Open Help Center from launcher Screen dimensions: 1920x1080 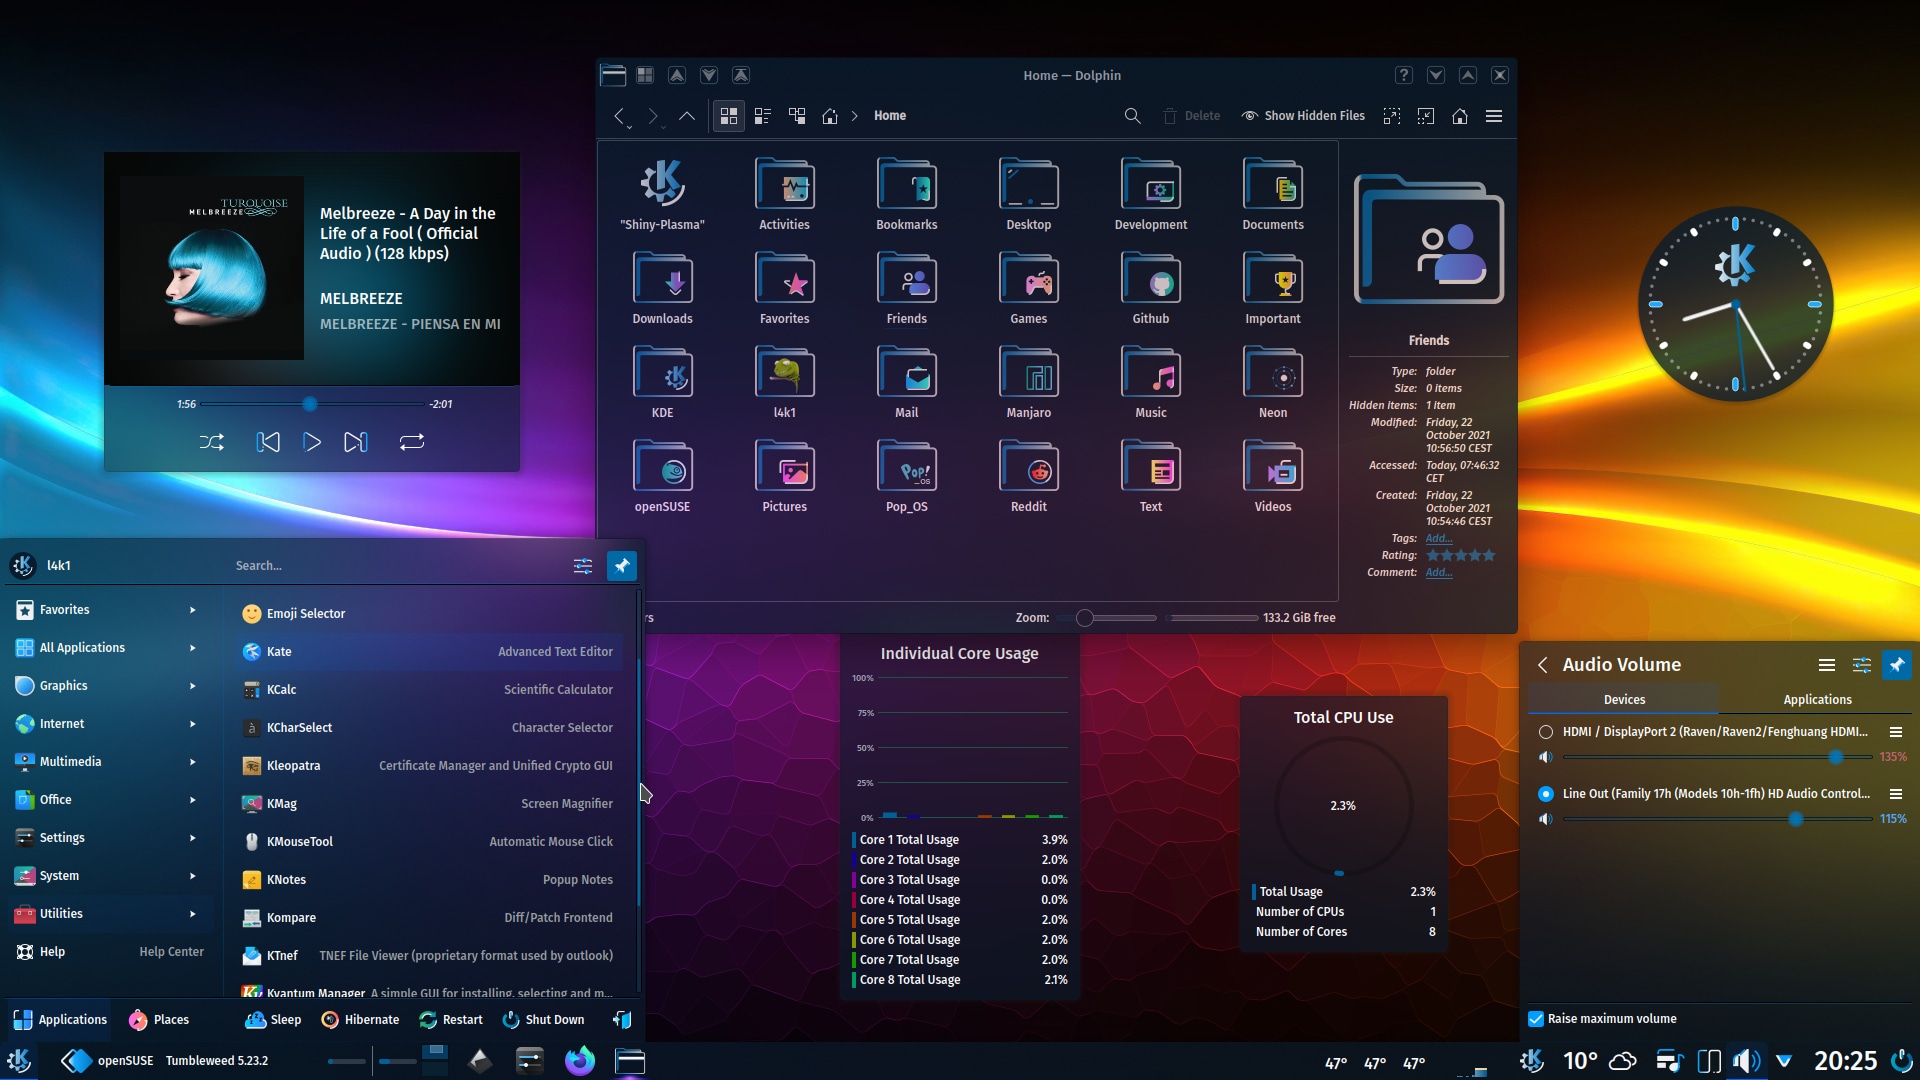pos(107,952)
